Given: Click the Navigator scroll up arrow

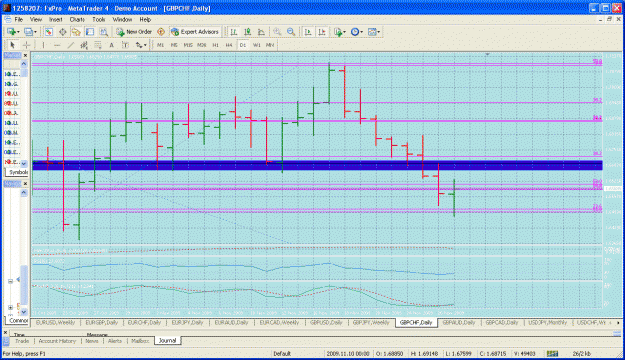Looking at the screenshot, I should pyautogui.click(x=24, y=193).
